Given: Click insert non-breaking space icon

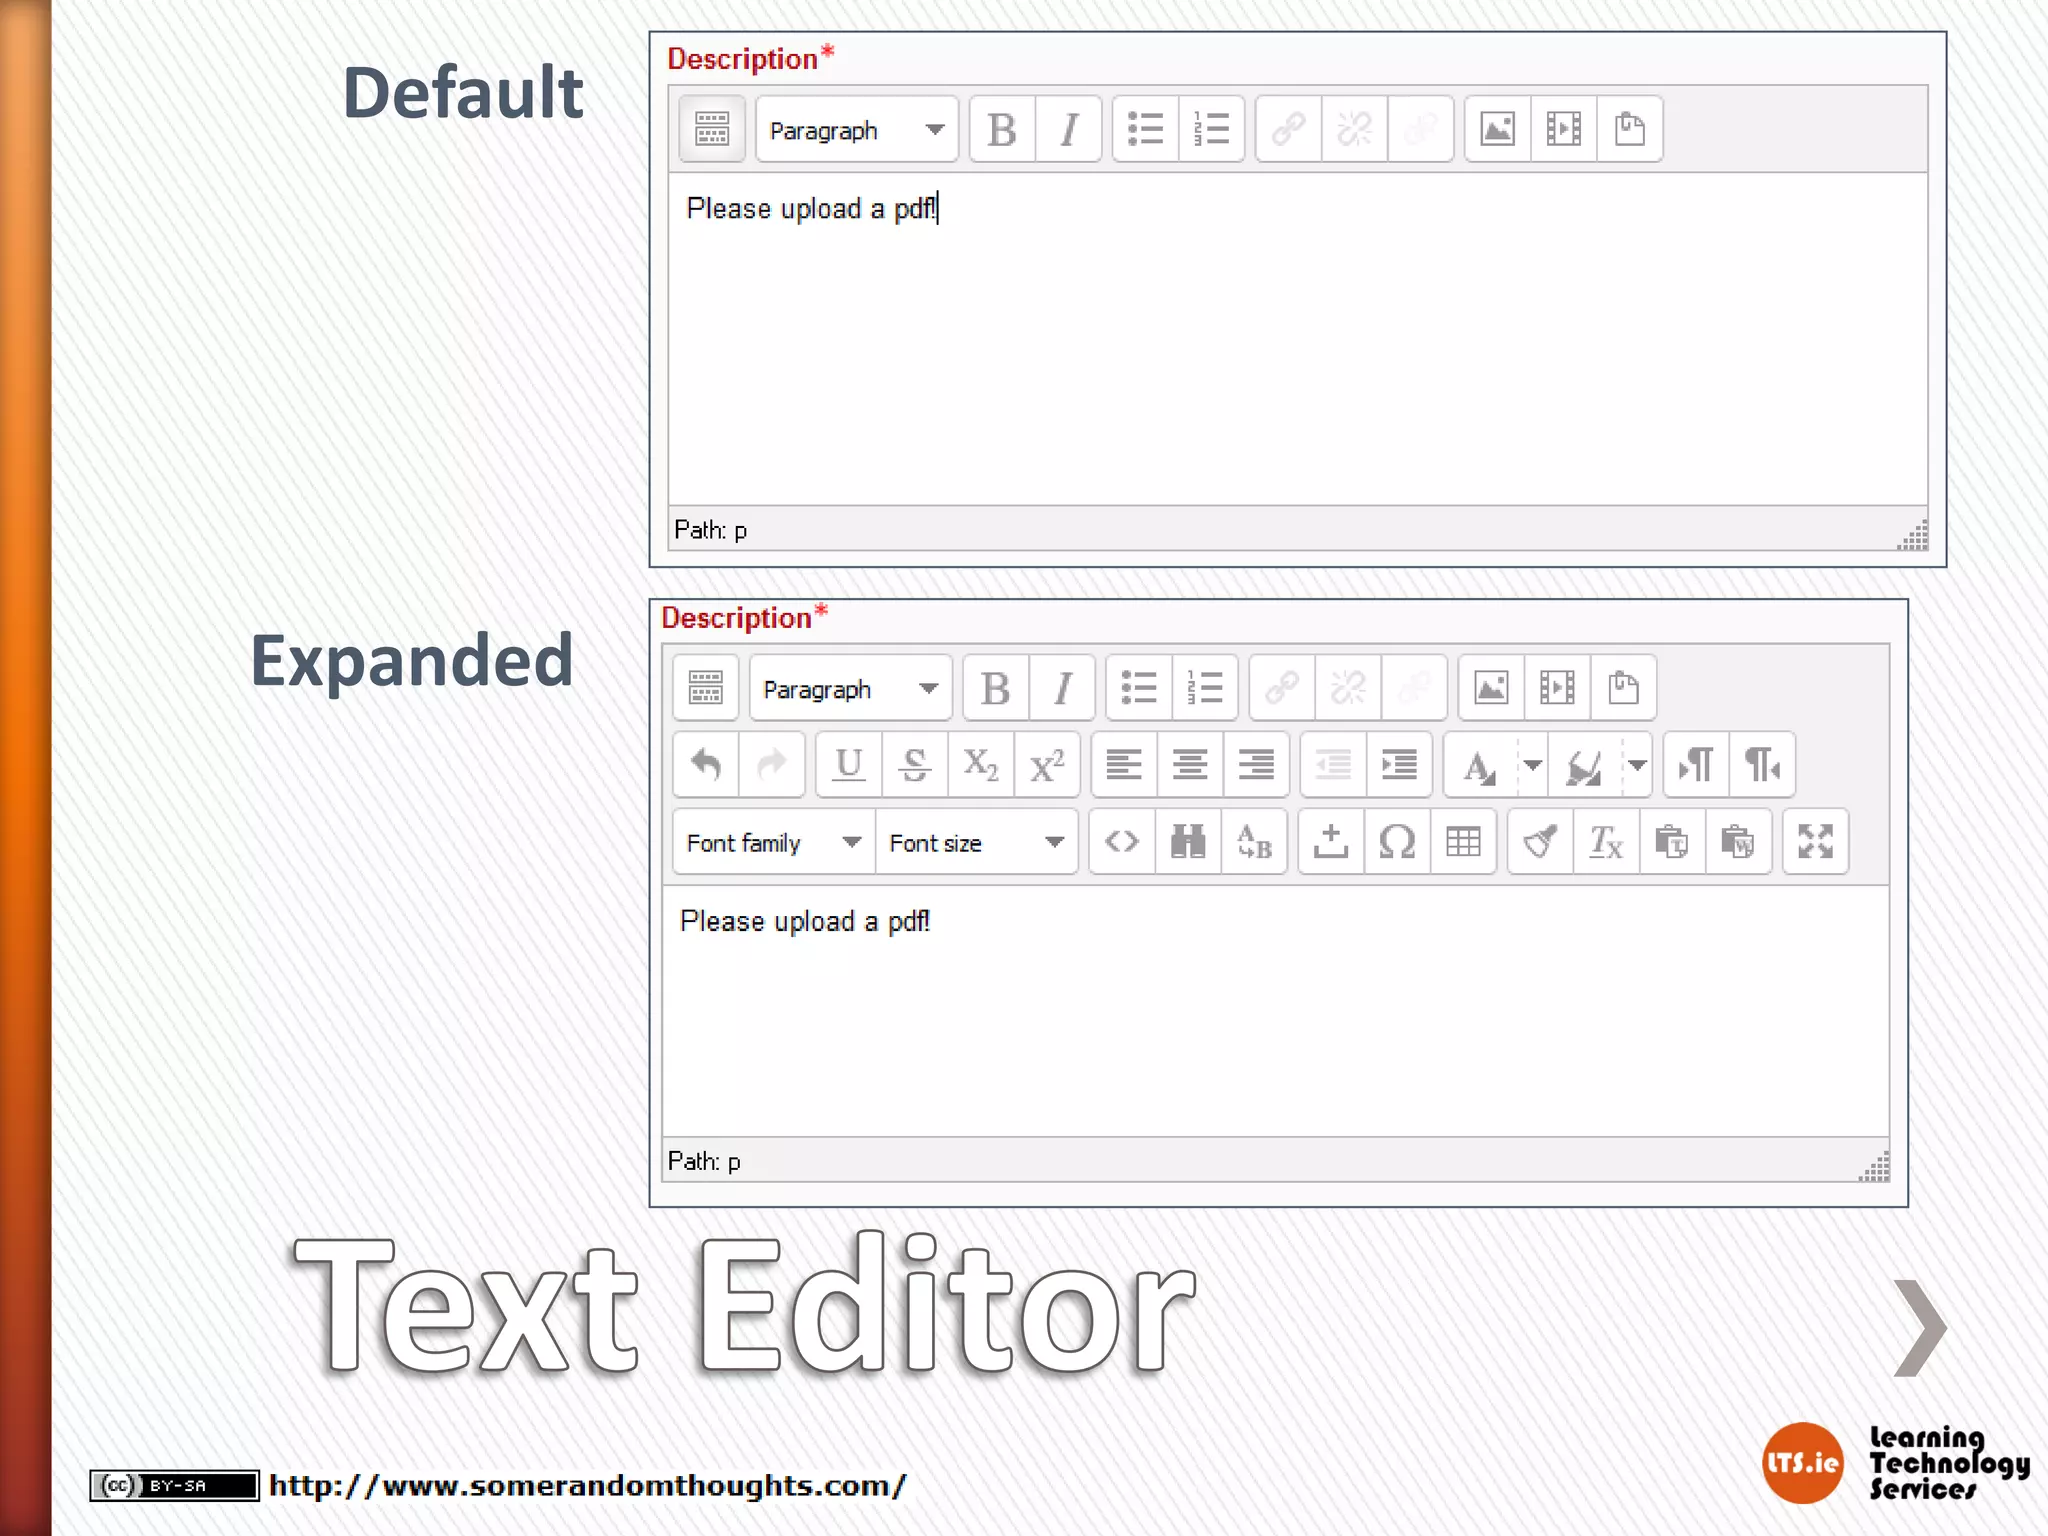Looking at the screenshot, I should click(x=1331, y=842).
